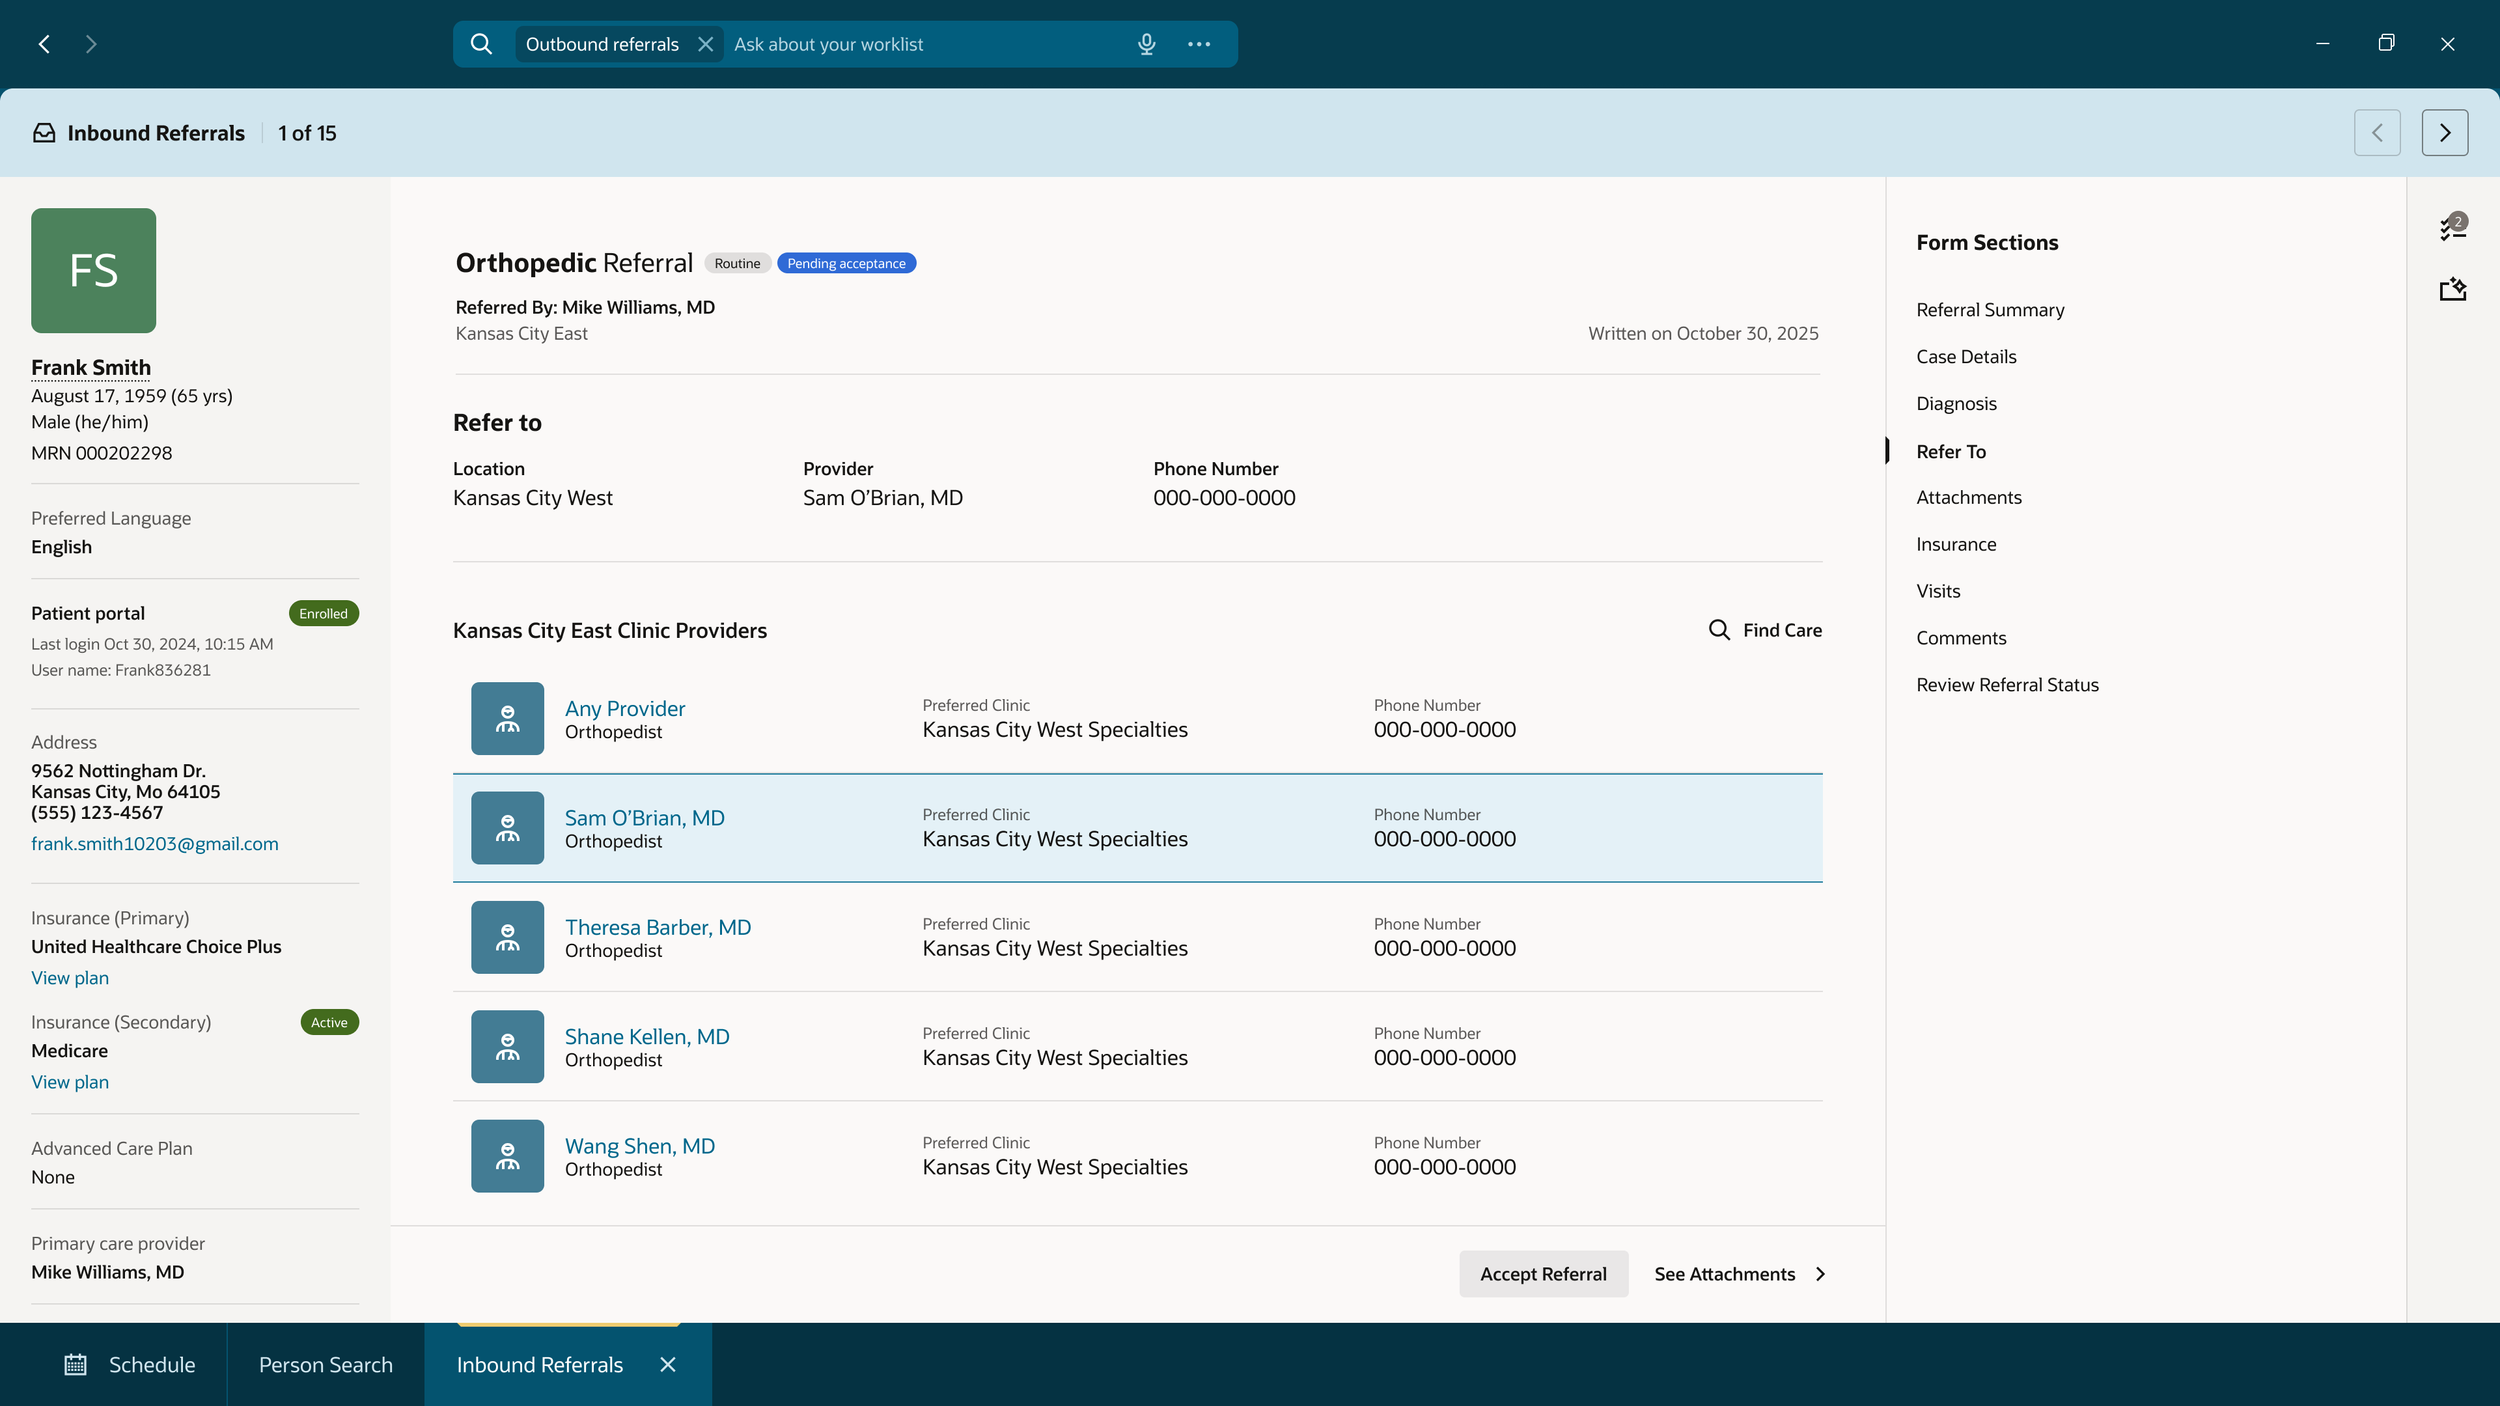The image size is (2500, 1406).
Task: Click the Wang Shen provider avatar icon
Action: pyautogui.click(x=507, y=1155)
